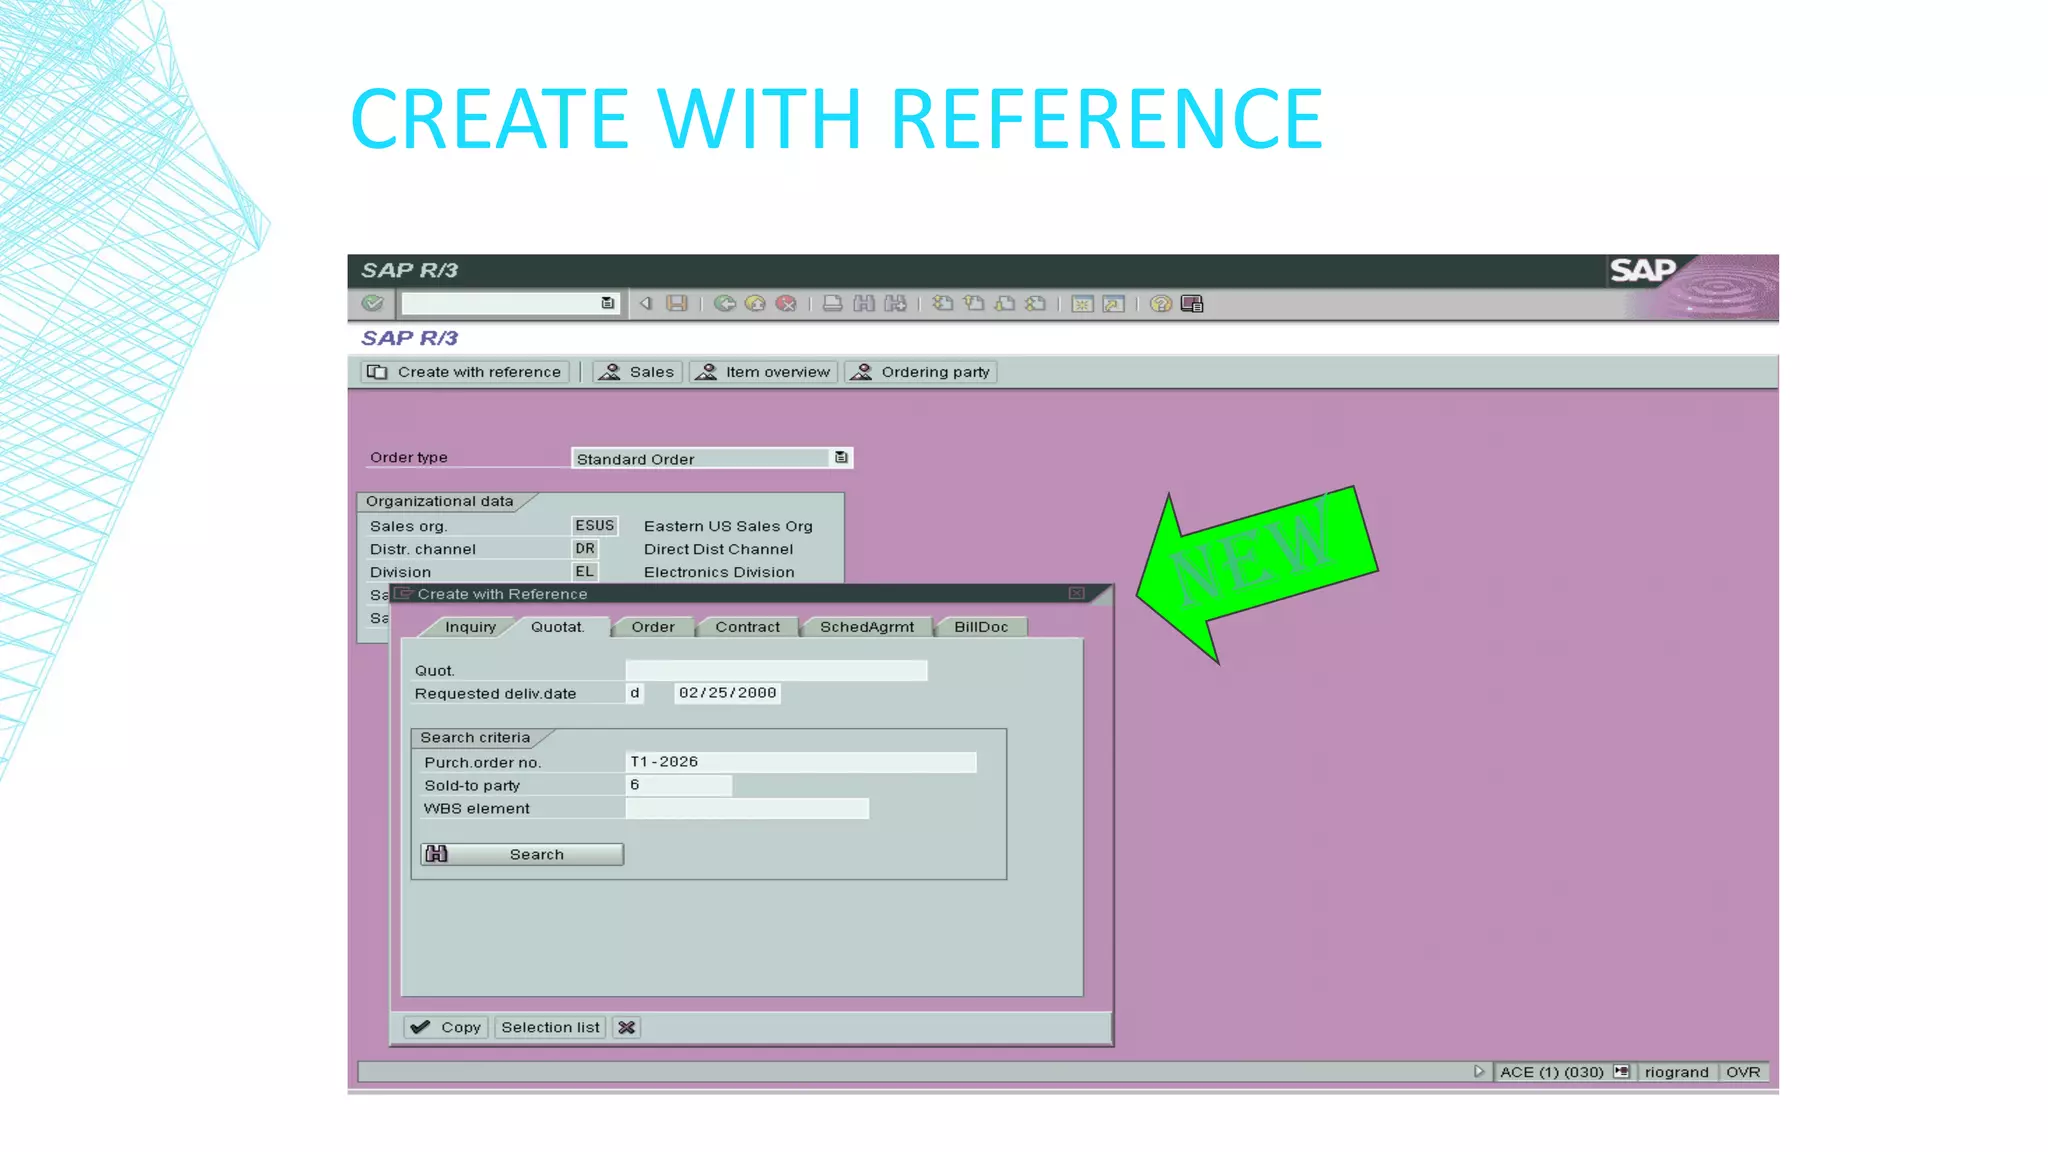Click the green Back arrow icon

tap(725, 303)
